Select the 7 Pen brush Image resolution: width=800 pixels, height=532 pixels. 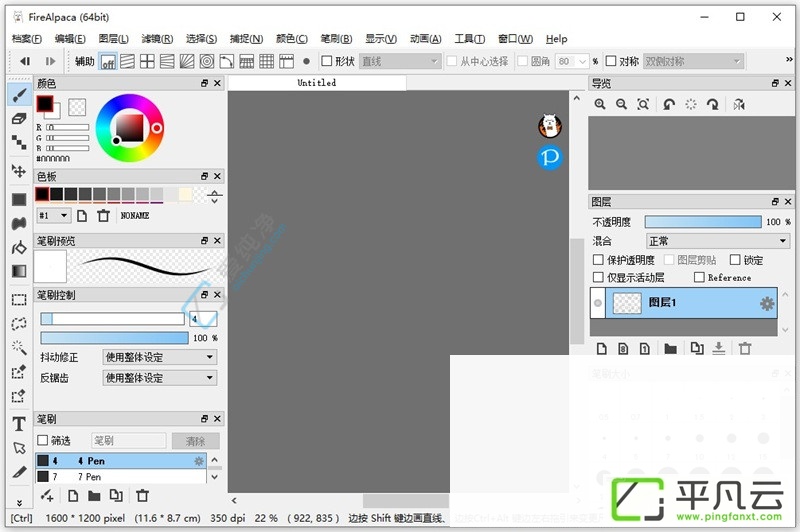point(121,476)
